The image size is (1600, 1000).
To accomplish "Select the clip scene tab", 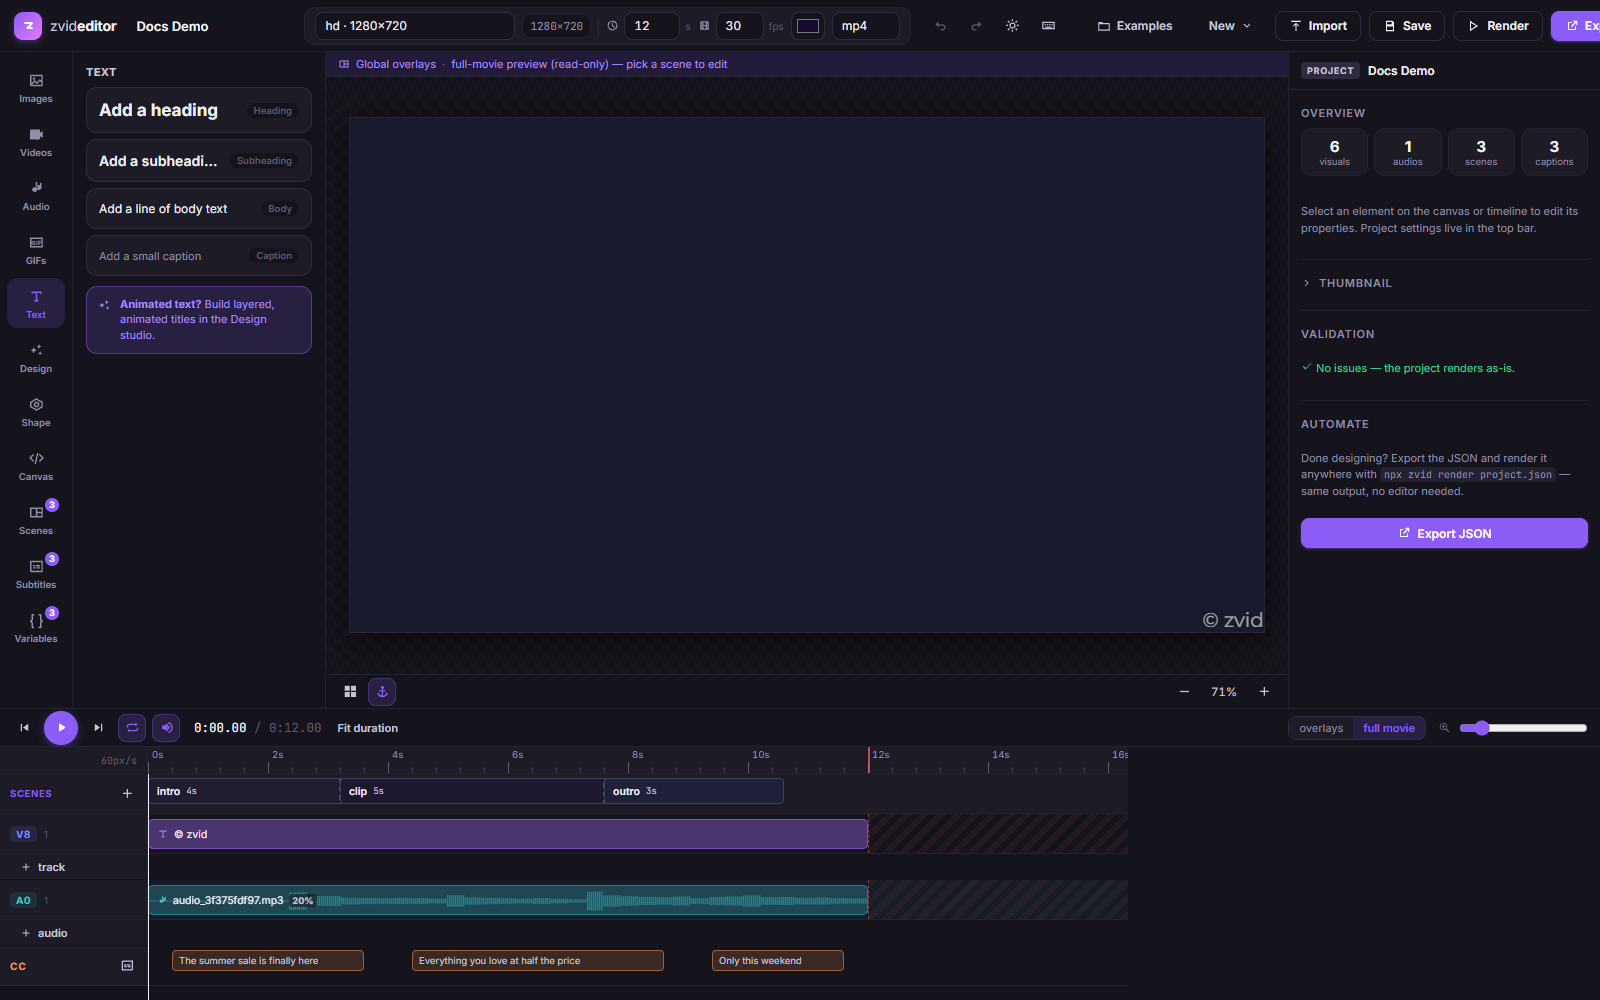I will pos(472,791).
